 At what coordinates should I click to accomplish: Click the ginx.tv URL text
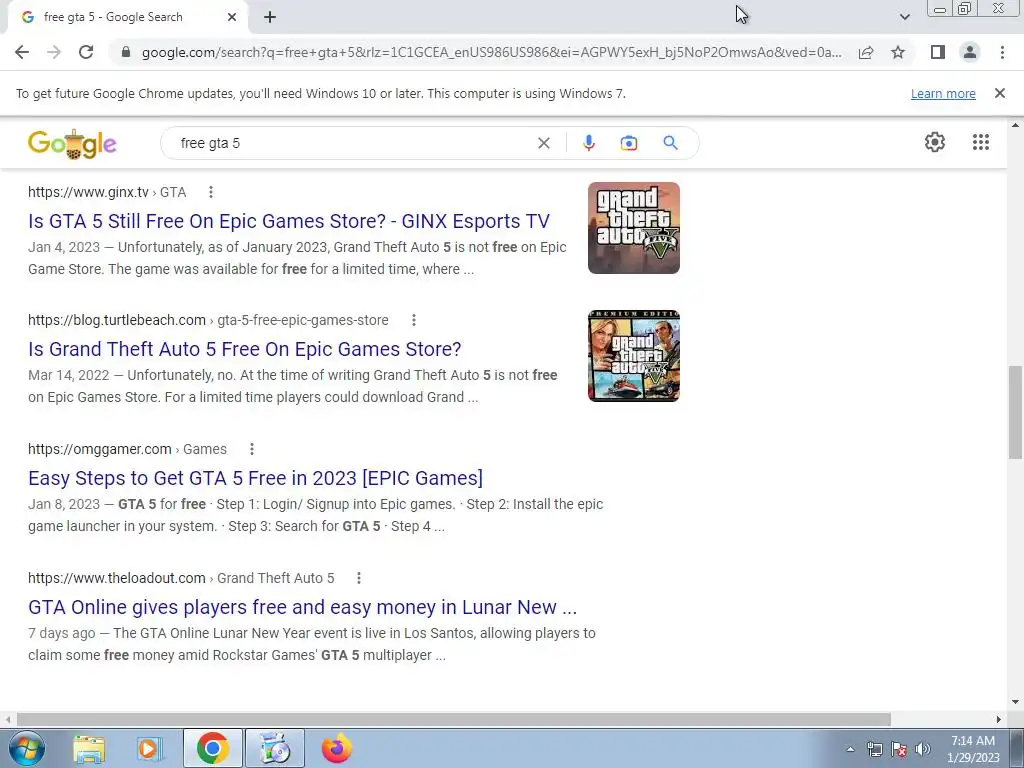88,192
